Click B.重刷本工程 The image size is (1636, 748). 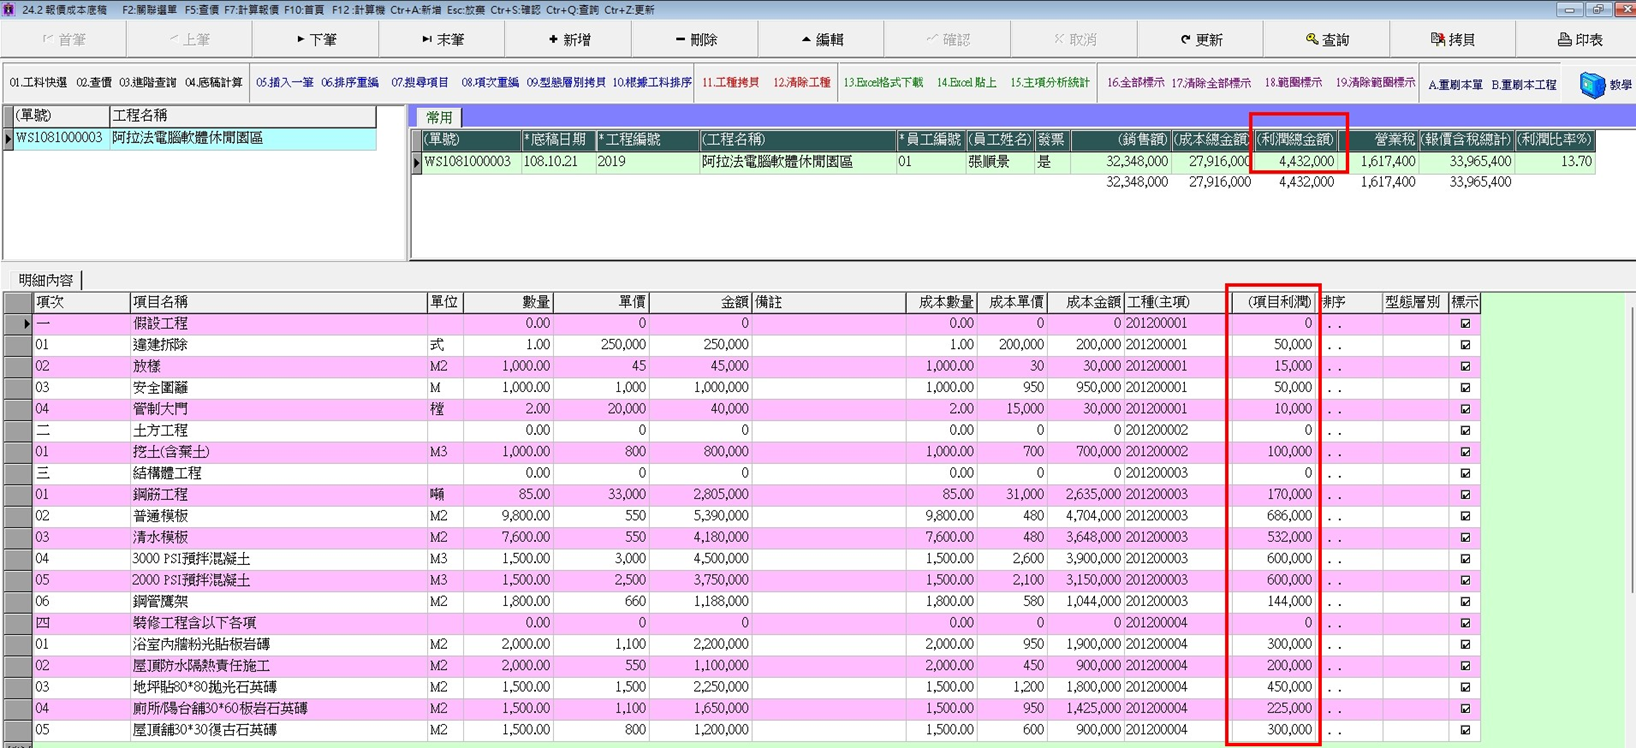point(1524,85)
